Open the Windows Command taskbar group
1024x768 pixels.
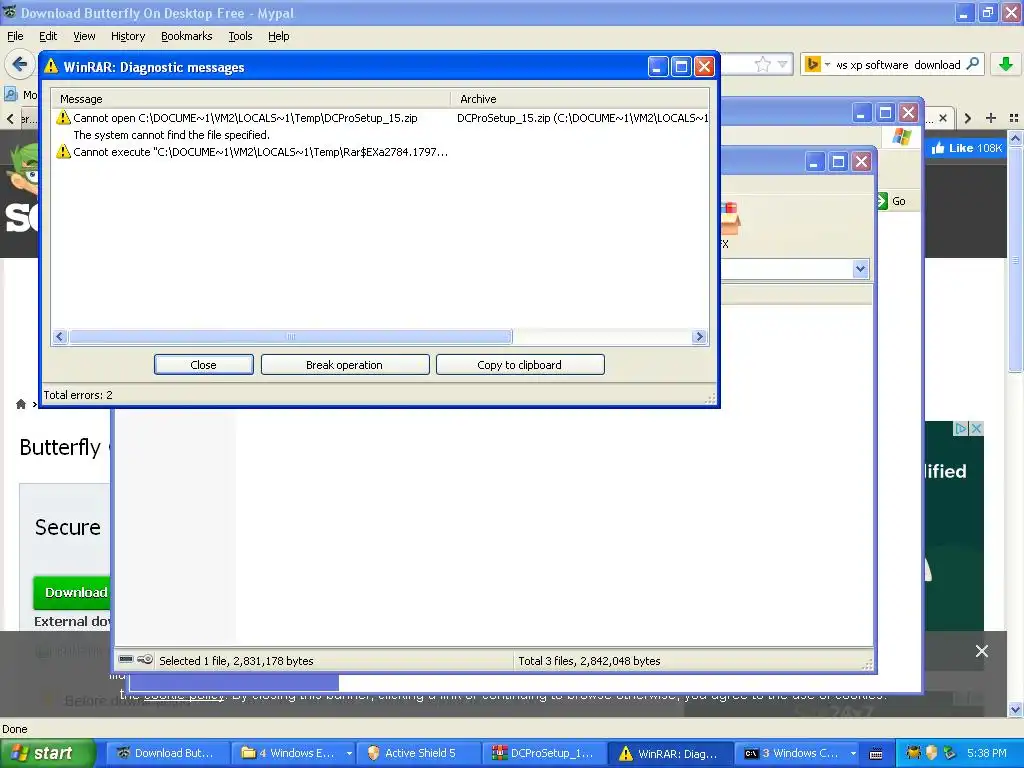point(798,753)
